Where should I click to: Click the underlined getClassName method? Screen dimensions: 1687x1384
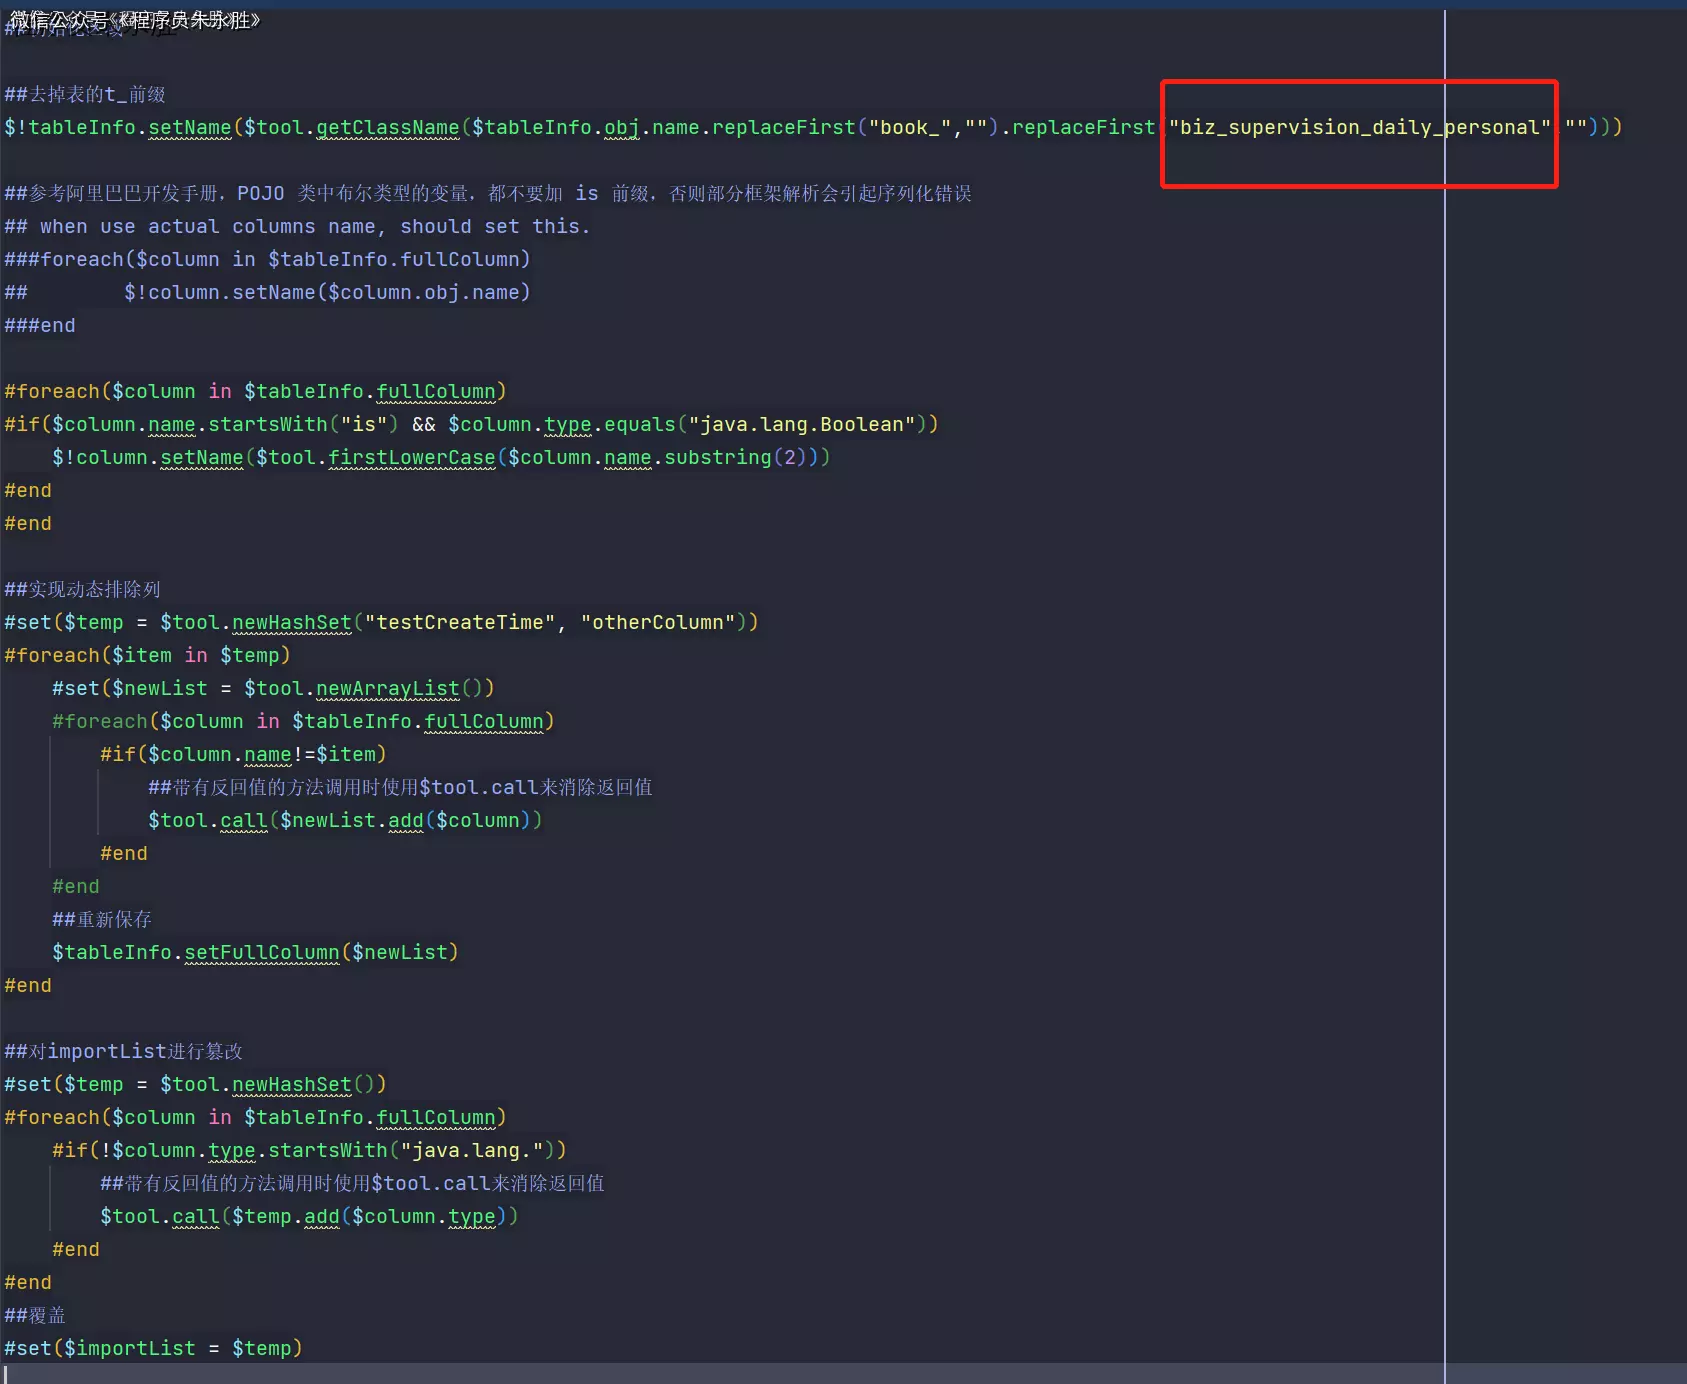pyautogui.click(x=388, y=128)
